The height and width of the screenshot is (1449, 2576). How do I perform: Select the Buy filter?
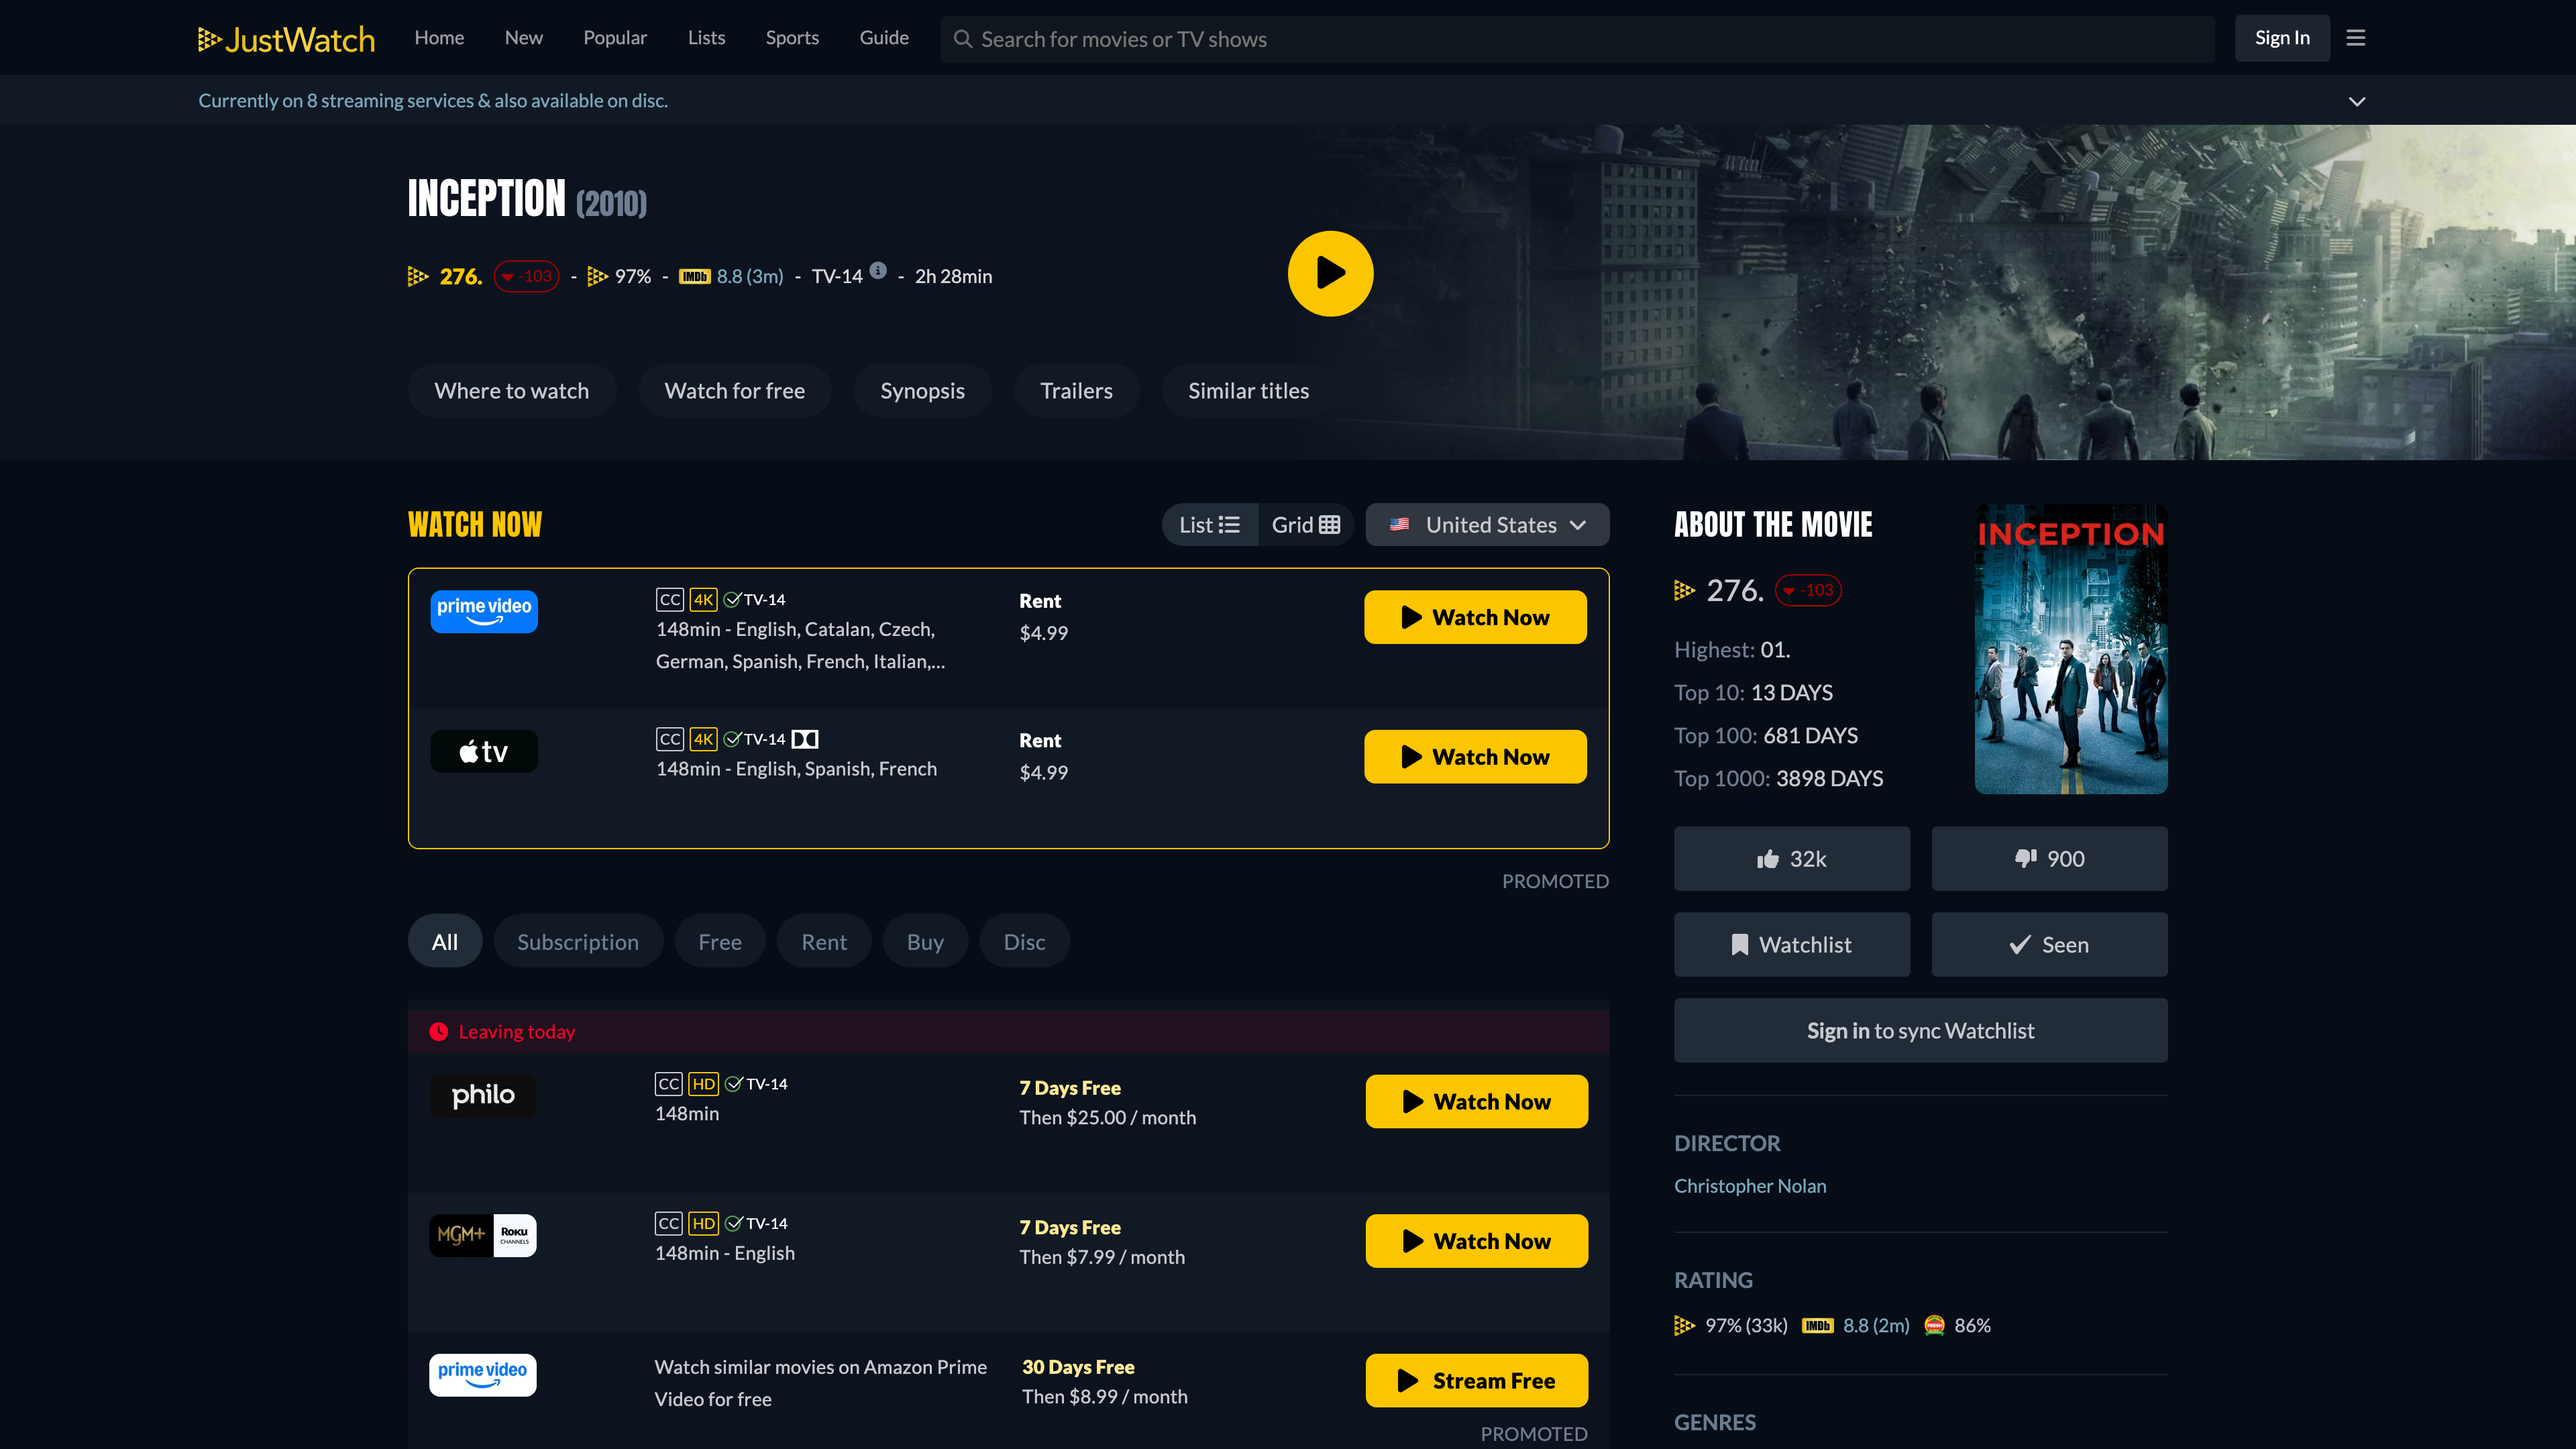tap(925, 941)
